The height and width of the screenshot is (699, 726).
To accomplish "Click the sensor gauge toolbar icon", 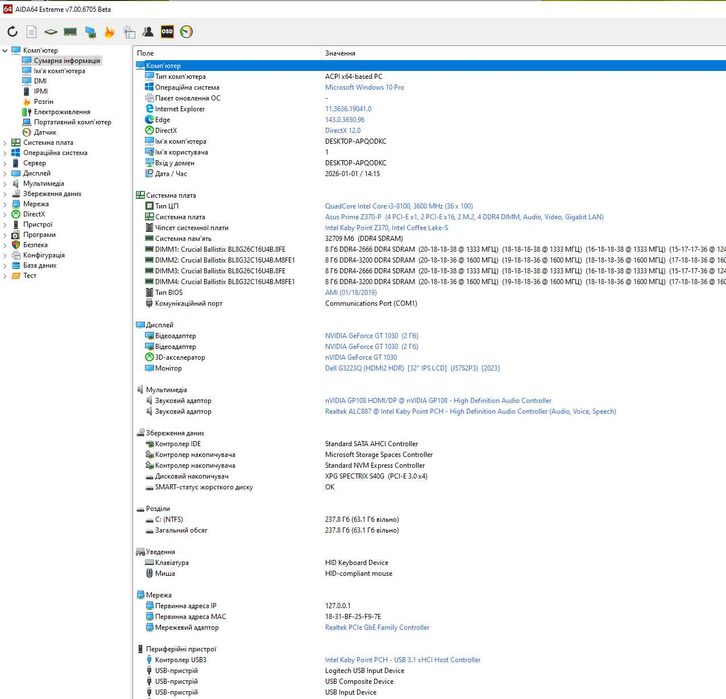I will [187, 31].
